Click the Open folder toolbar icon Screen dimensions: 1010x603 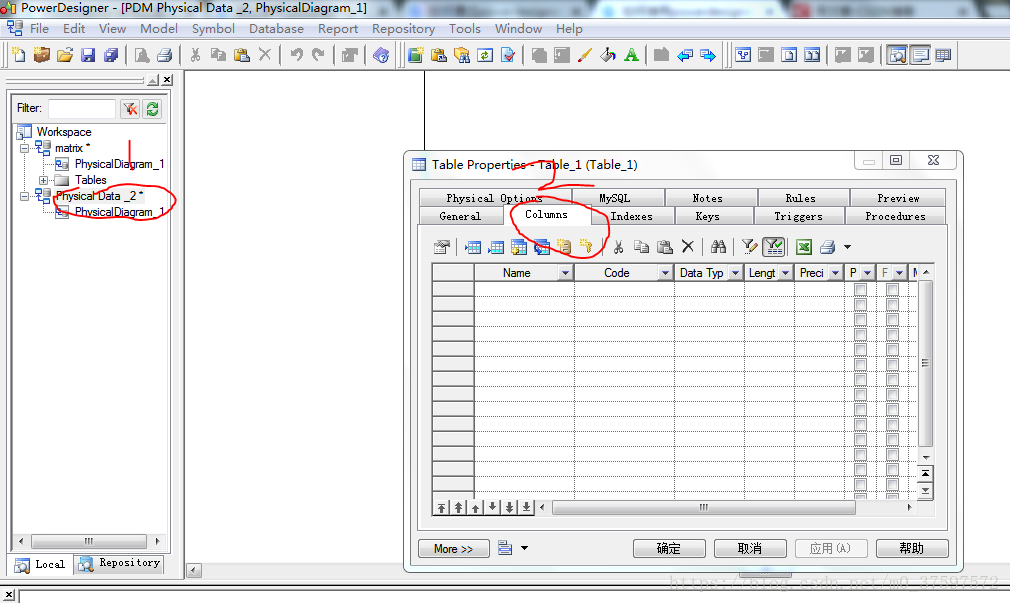click(65, 55)
